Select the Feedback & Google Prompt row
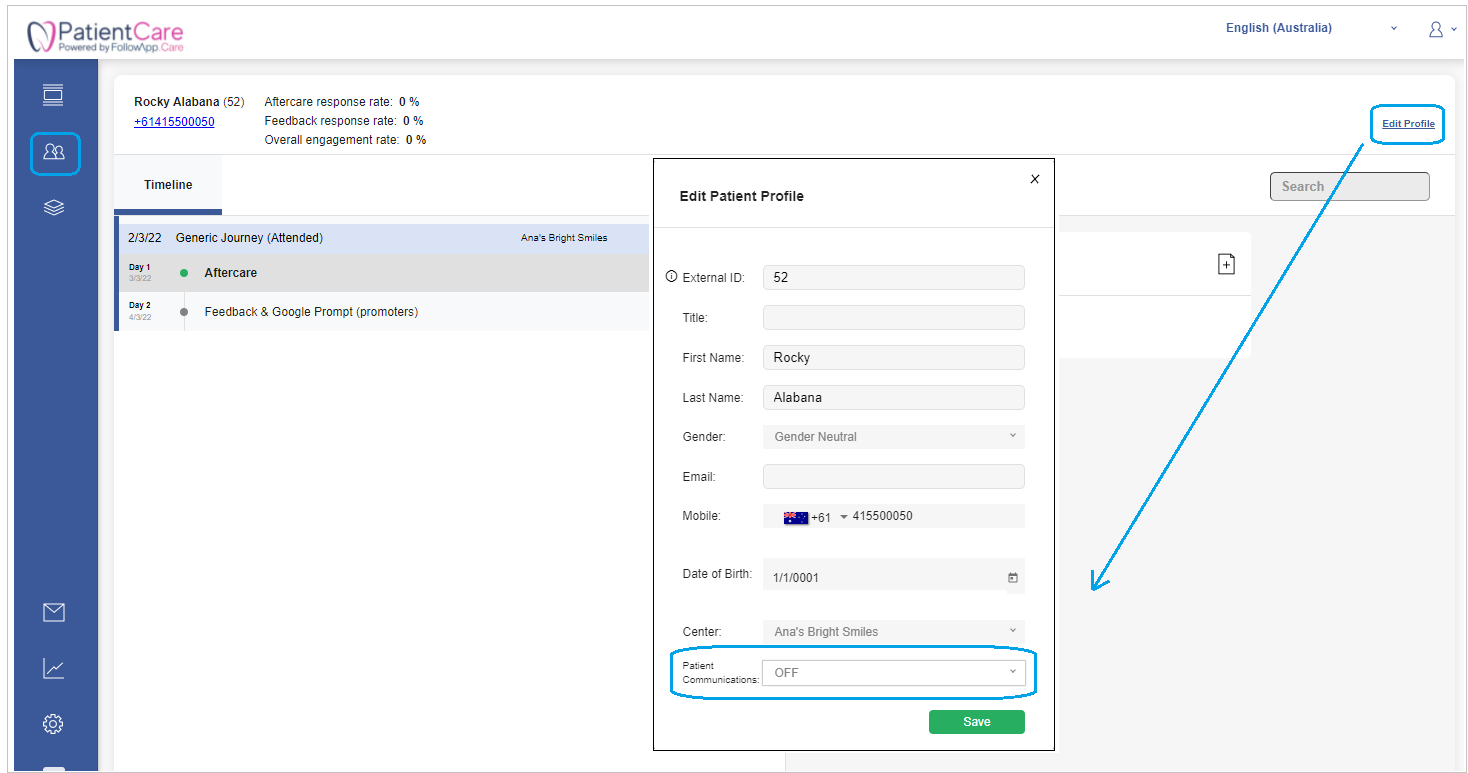 point(382,311)
